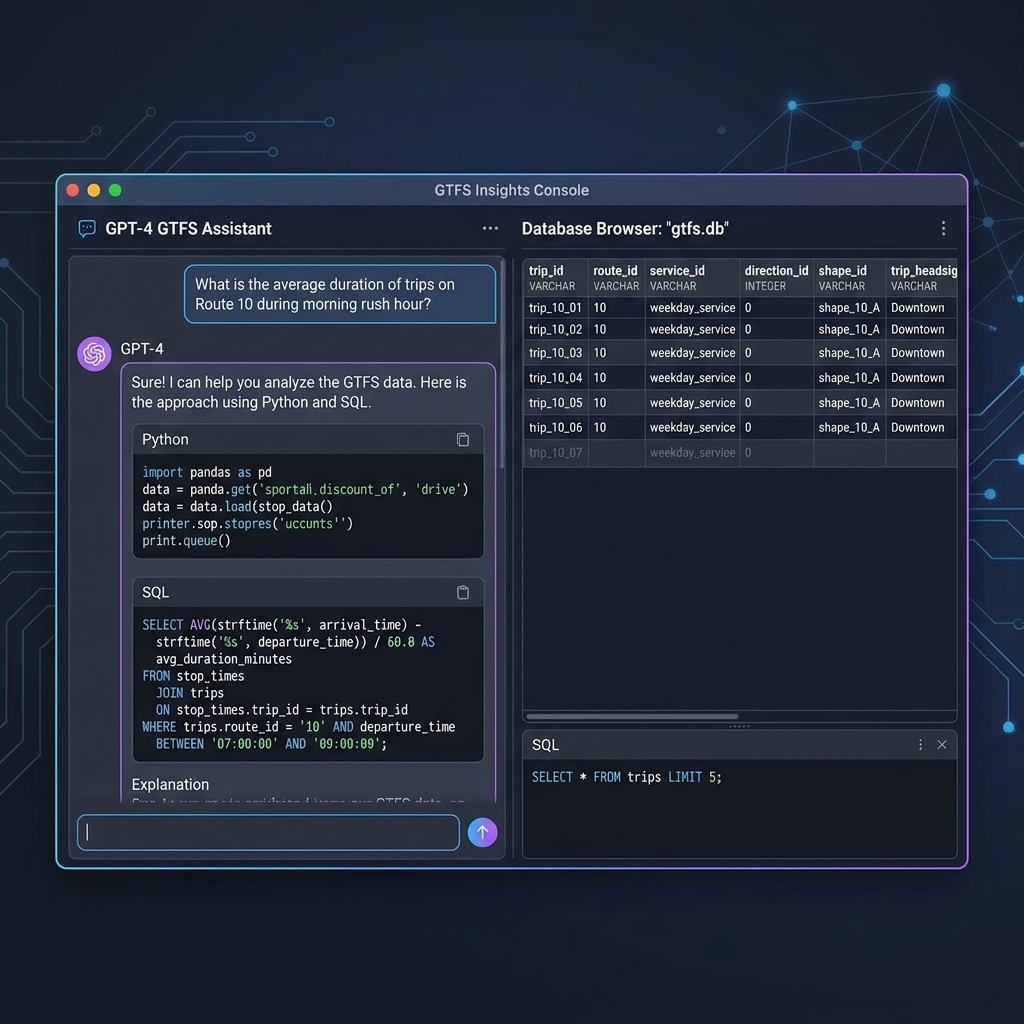The width and height of the screenshot is (1024, 1024).
Task: Click the GPT-4 avatar icon
Action: (x=94, y=354)
